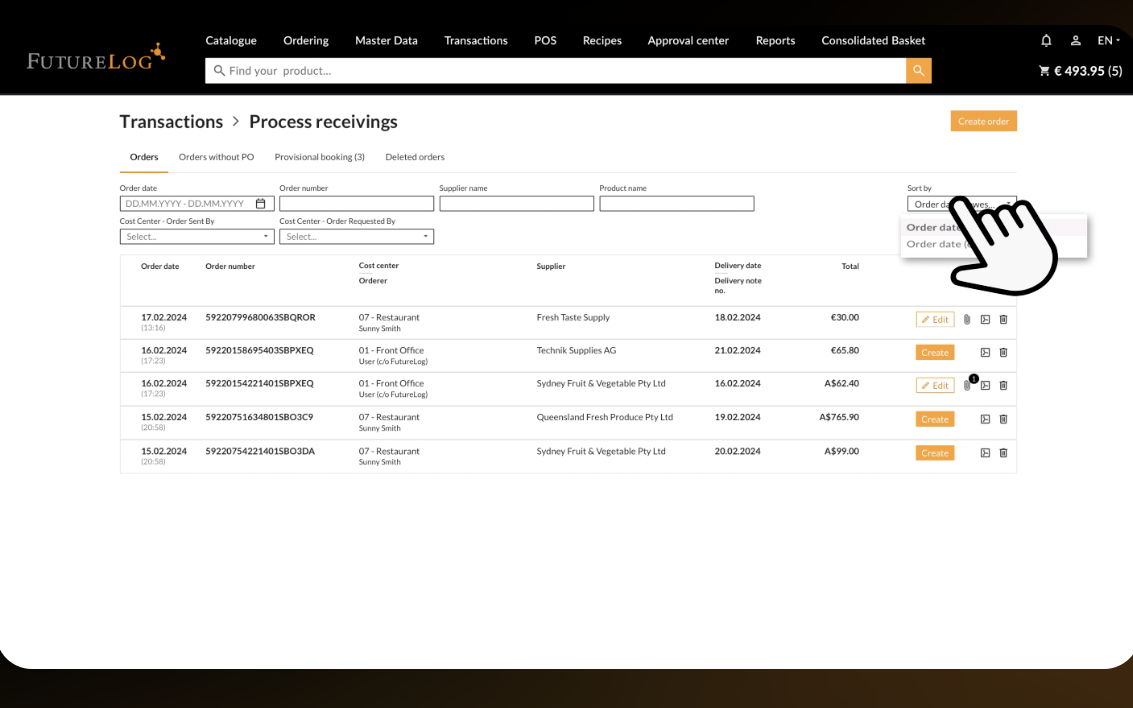Click the orange search magnifier button
The image size is (1133, 708).
pyautogui.click(x=918, y=70)
